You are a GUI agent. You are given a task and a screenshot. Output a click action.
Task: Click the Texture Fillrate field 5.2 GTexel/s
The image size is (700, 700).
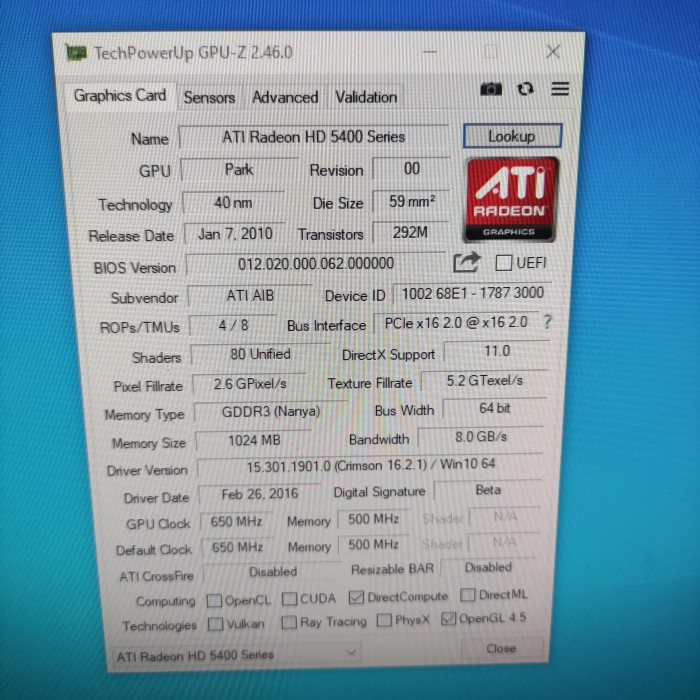(484, 381)
